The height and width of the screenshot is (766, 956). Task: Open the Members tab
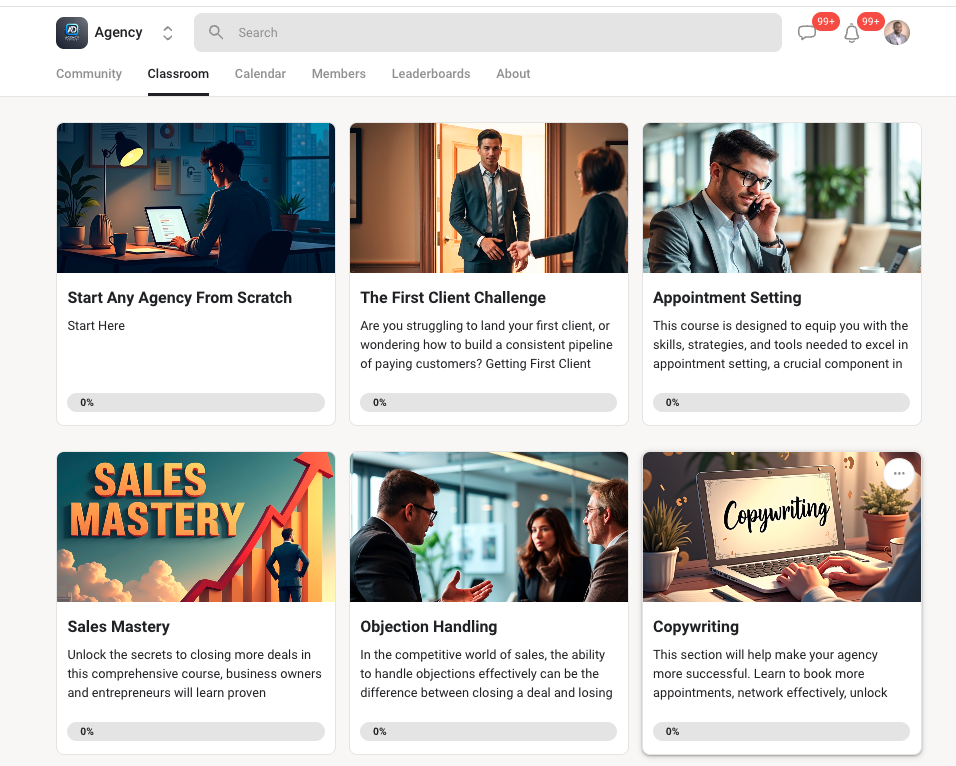(338, 74)
